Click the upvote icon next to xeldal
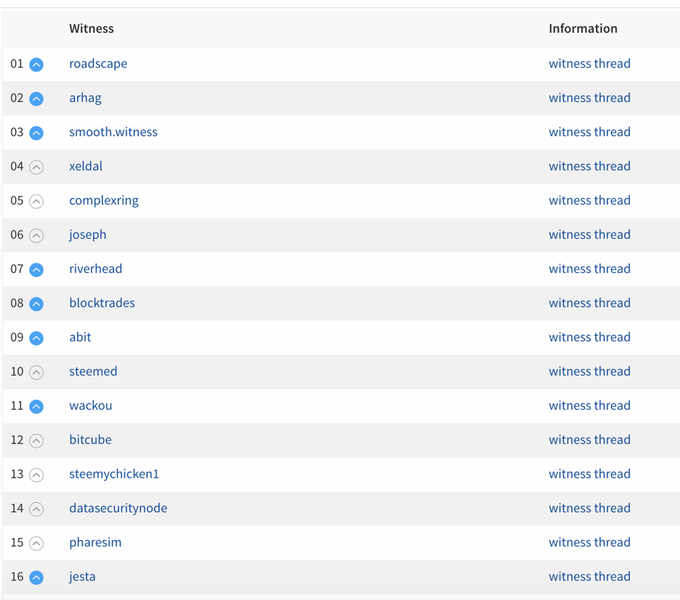The height and width of the screenshot is (600, 680). click(36, 167)
